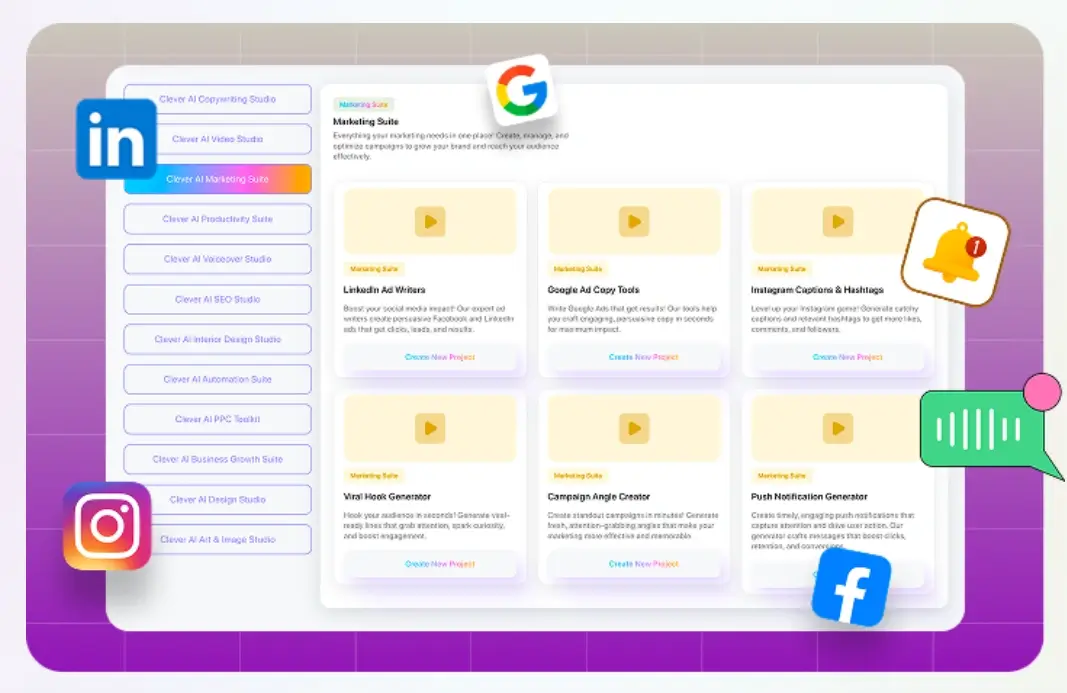1067x693 pixels.
Task: Open Clever AI Productivity Suite
Action: click(x=218, y=219)
